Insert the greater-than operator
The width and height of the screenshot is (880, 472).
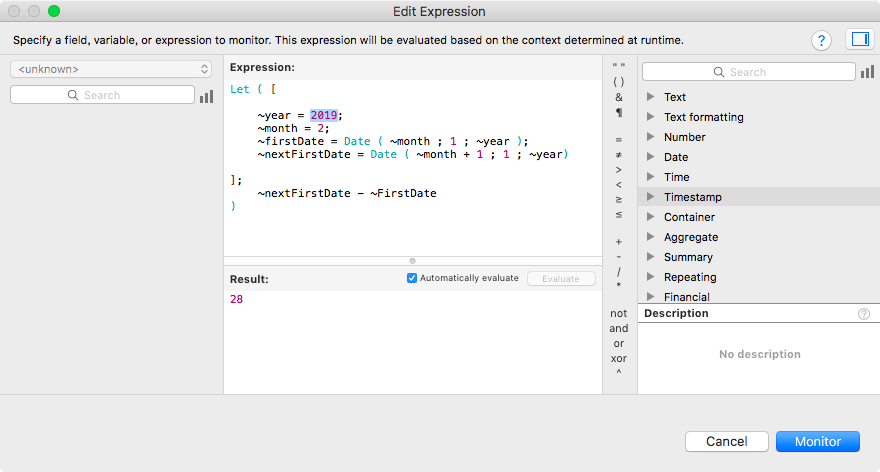tap(618, 170)
